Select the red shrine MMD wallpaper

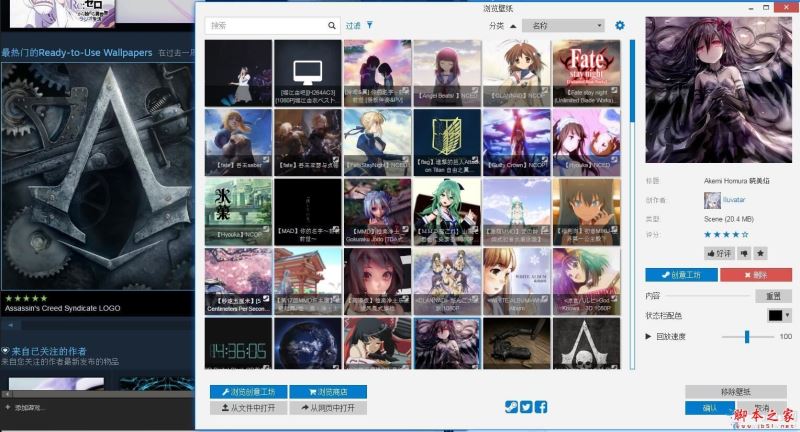[x=308, y=281]
